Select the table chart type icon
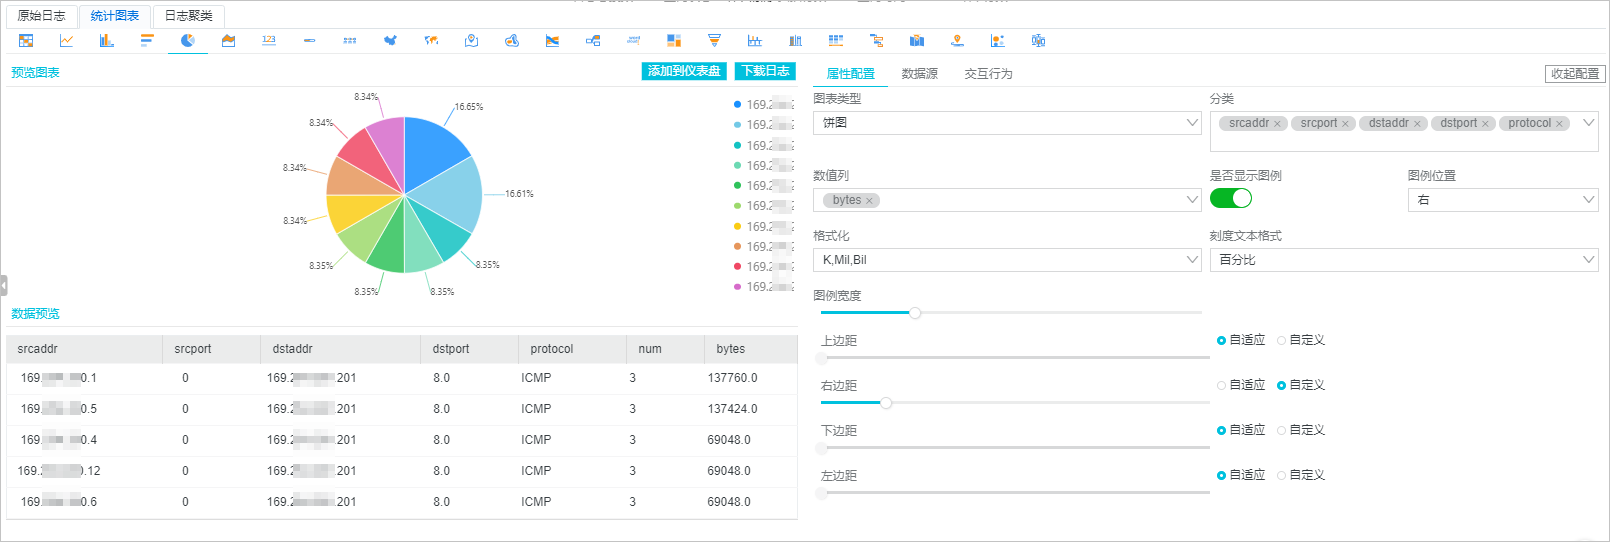 pyautogui.click(x=26, y=41)
